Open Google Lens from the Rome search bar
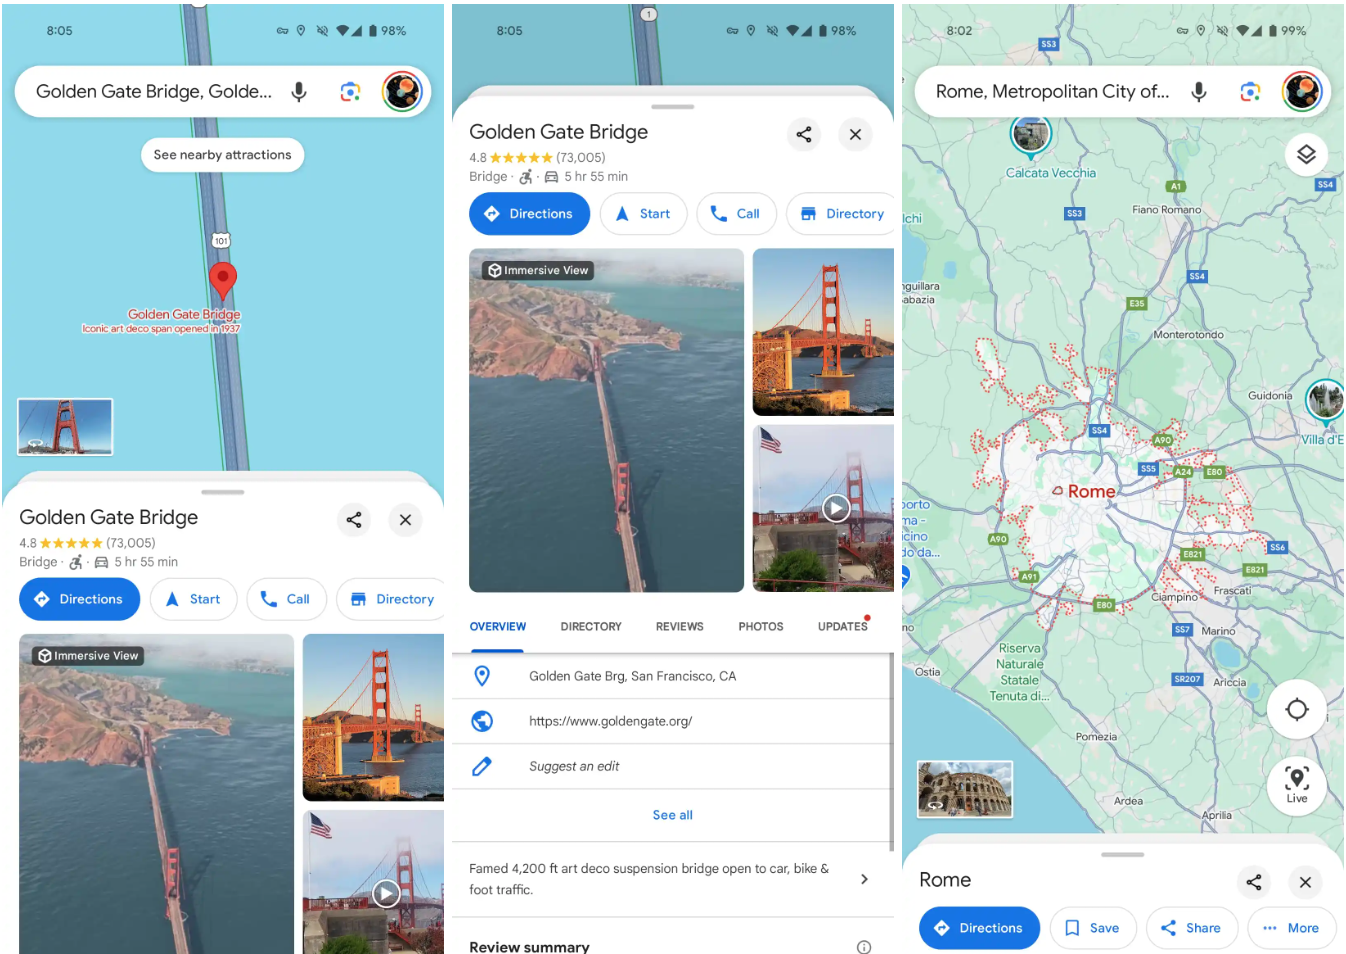 tap(1250, 92)
